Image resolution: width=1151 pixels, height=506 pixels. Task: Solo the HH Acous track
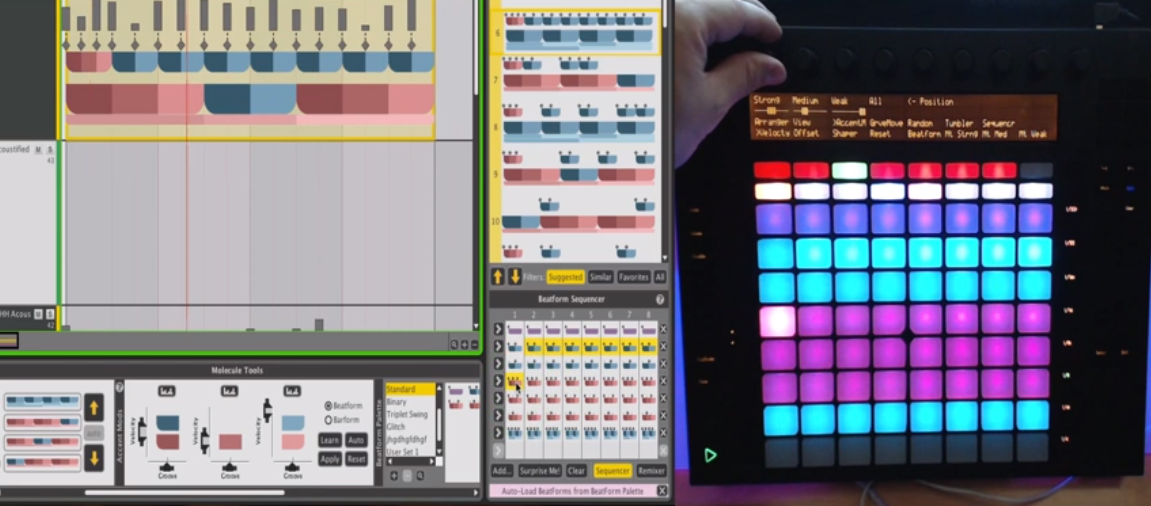click(x=50, y=314)
